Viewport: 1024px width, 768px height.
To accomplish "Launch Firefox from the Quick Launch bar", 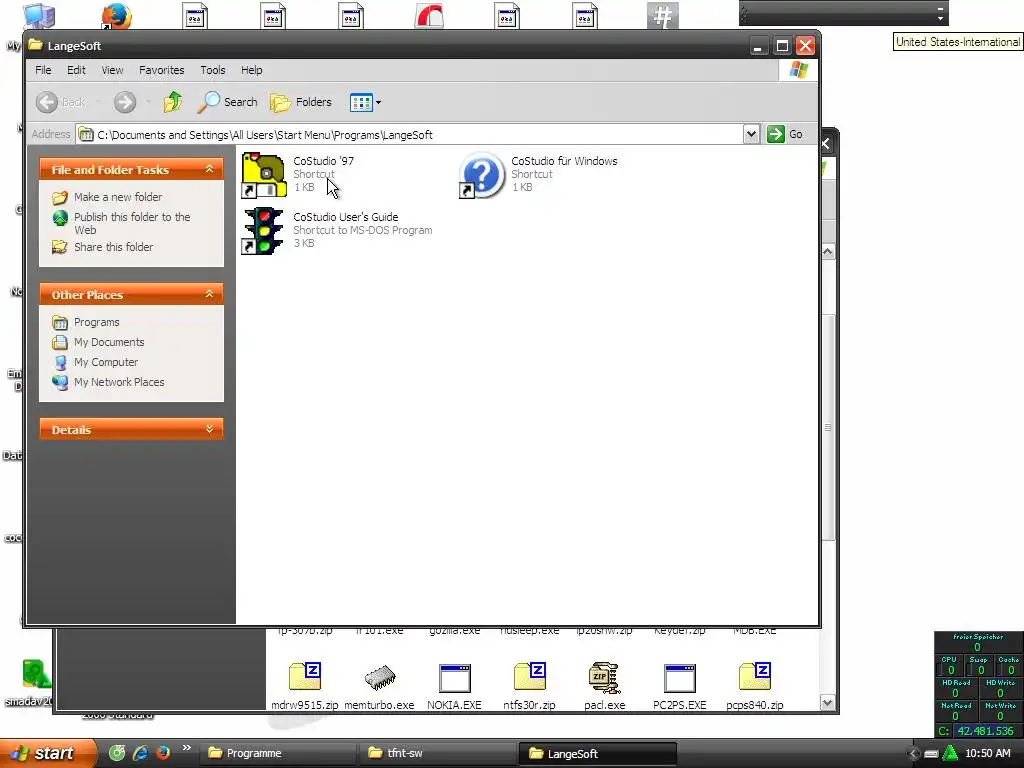I will coord(163,752).
